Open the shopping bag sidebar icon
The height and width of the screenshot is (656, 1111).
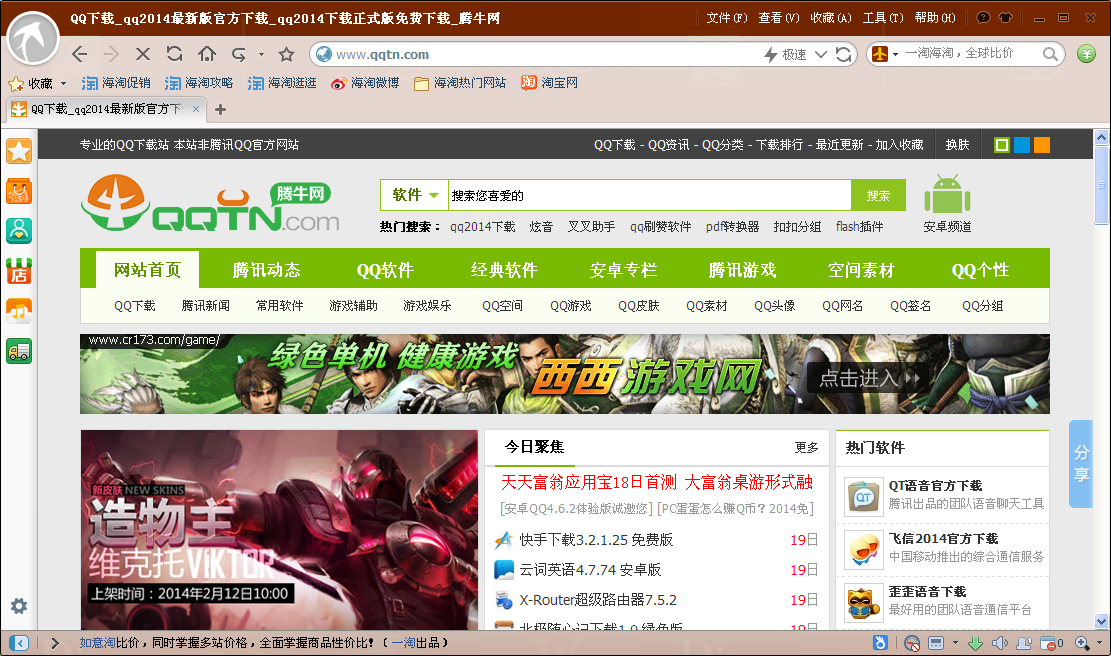click(x=19, y=191)
